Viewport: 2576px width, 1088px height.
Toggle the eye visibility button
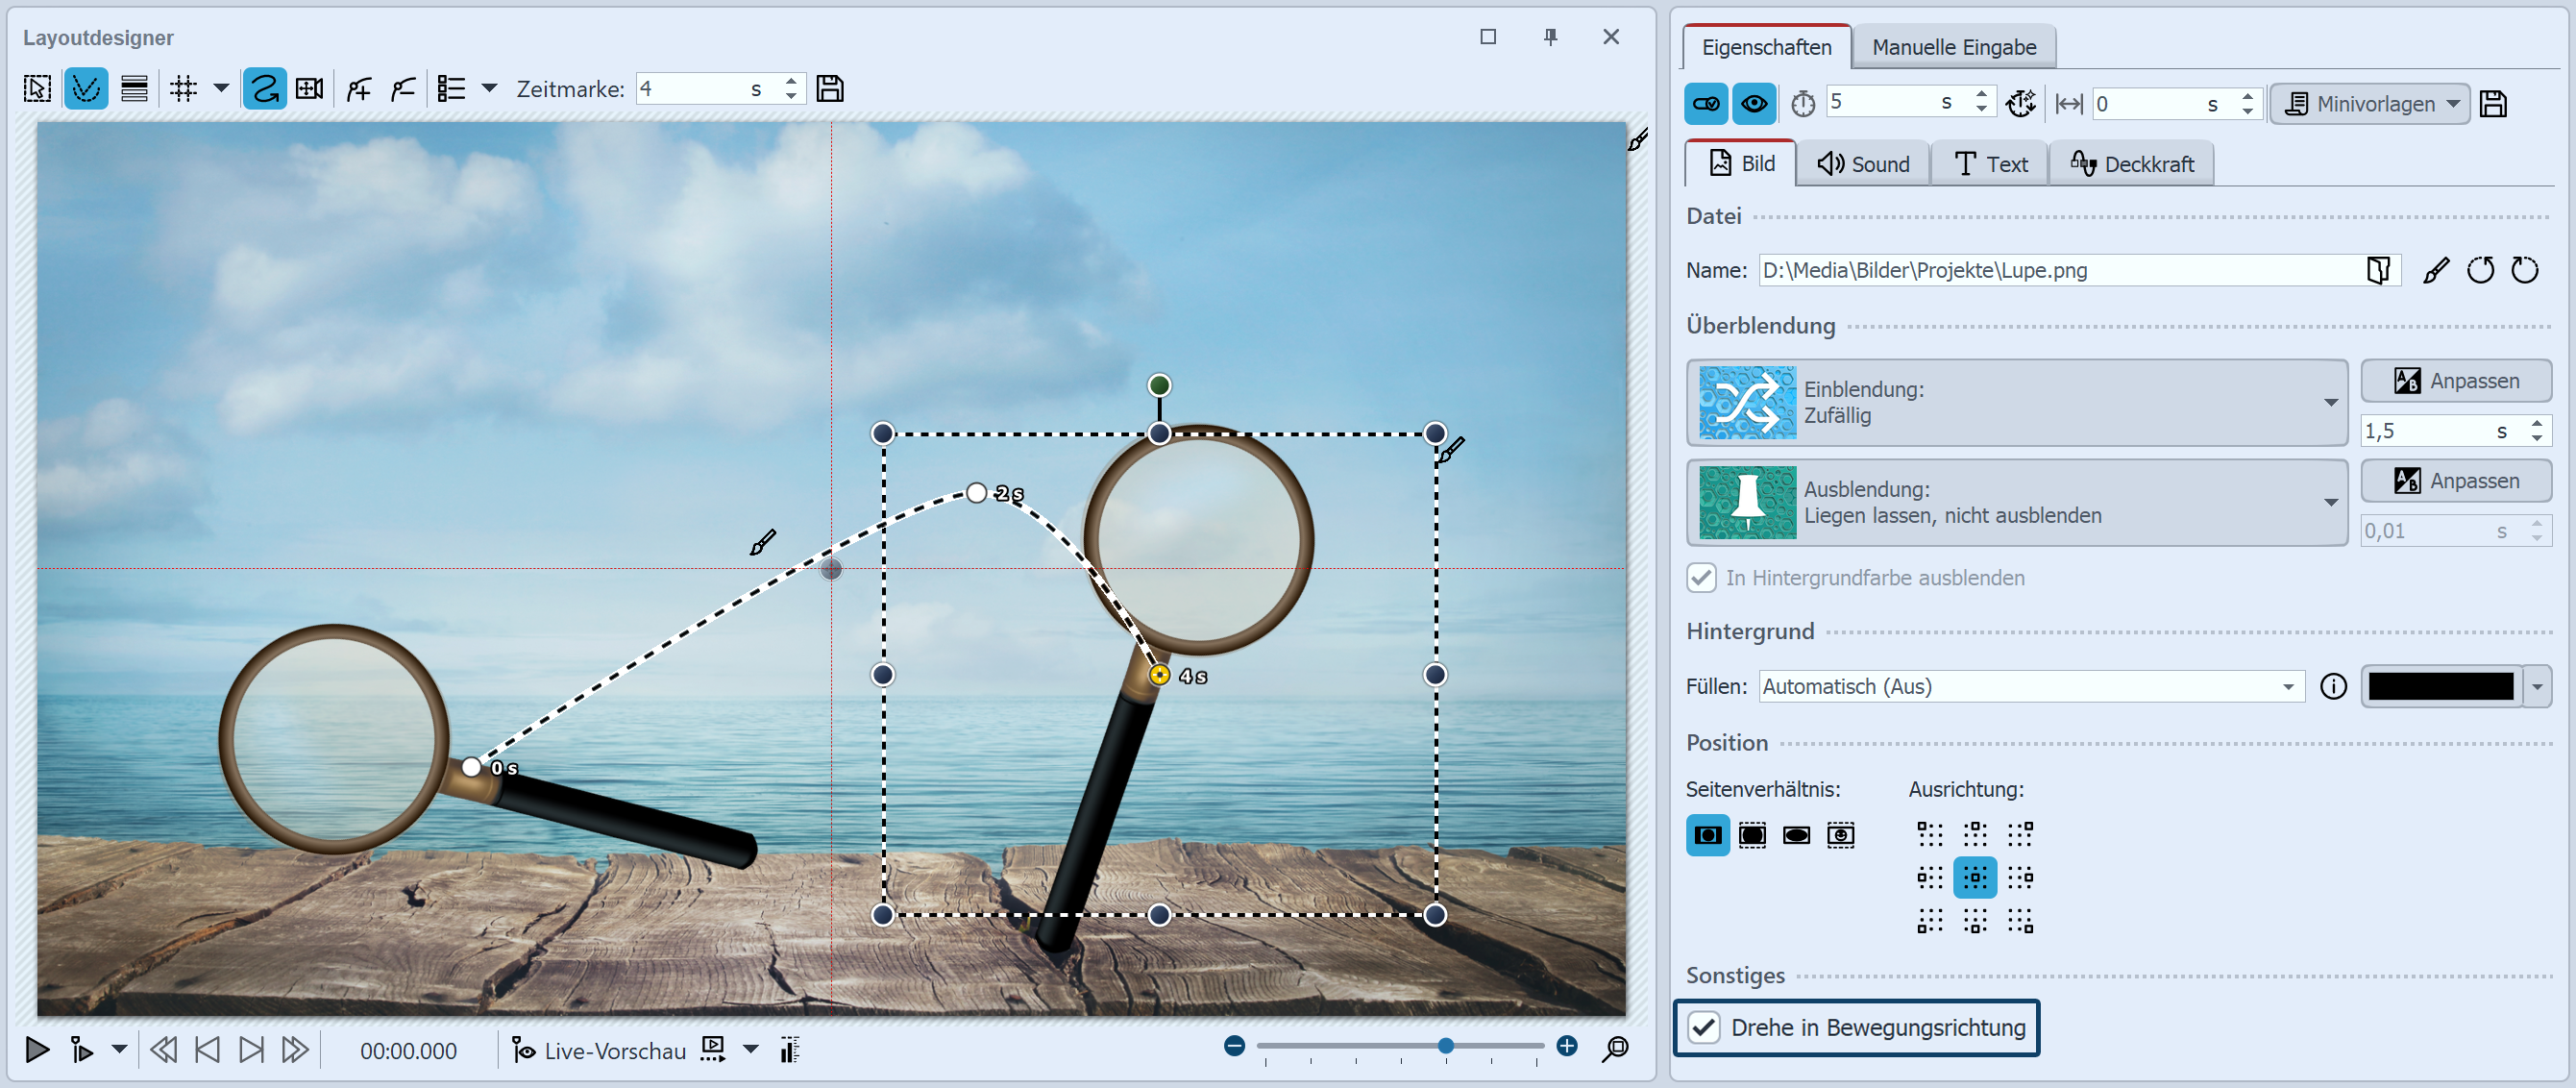pyautogui.click(x=1753, y=103)
